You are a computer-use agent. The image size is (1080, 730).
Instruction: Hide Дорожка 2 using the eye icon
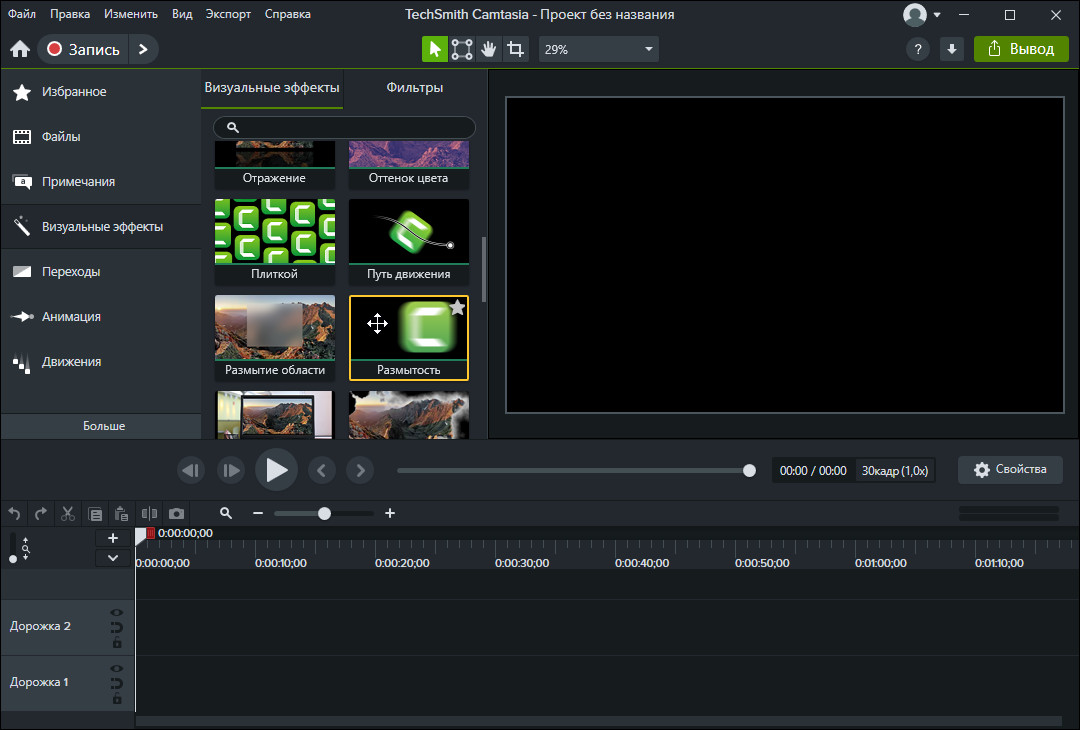click(117, 612)
